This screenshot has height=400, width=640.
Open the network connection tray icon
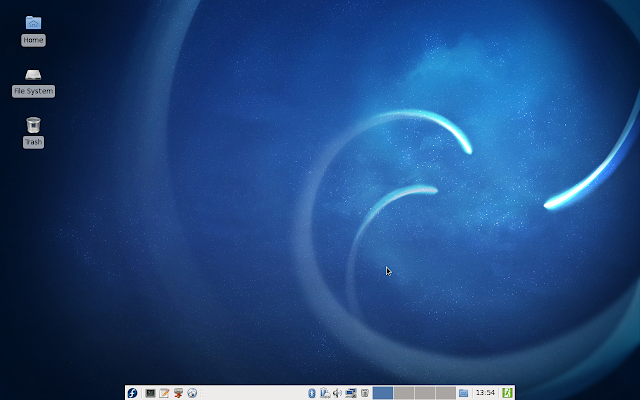[351, 393]
